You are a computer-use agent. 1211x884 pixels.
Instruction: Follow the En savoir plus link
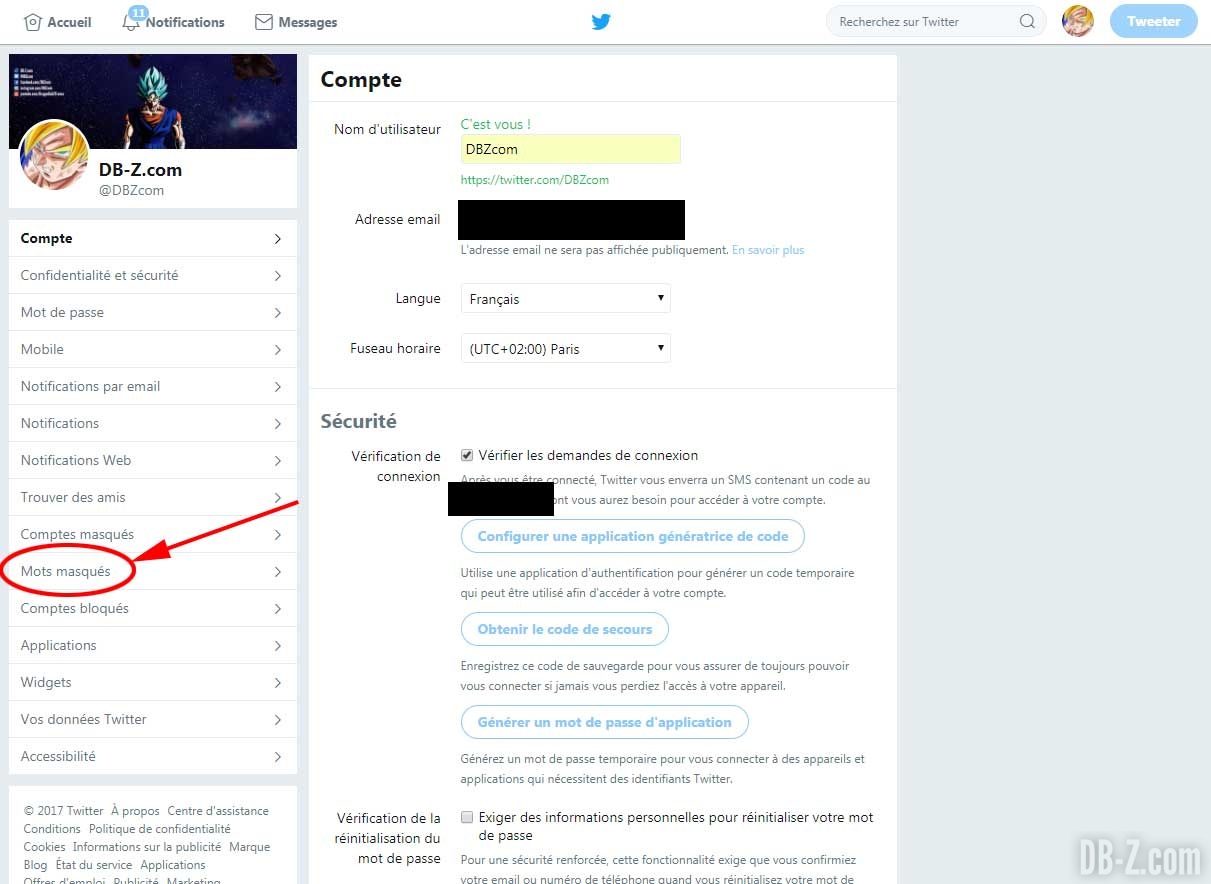click(x=768, y=250)
